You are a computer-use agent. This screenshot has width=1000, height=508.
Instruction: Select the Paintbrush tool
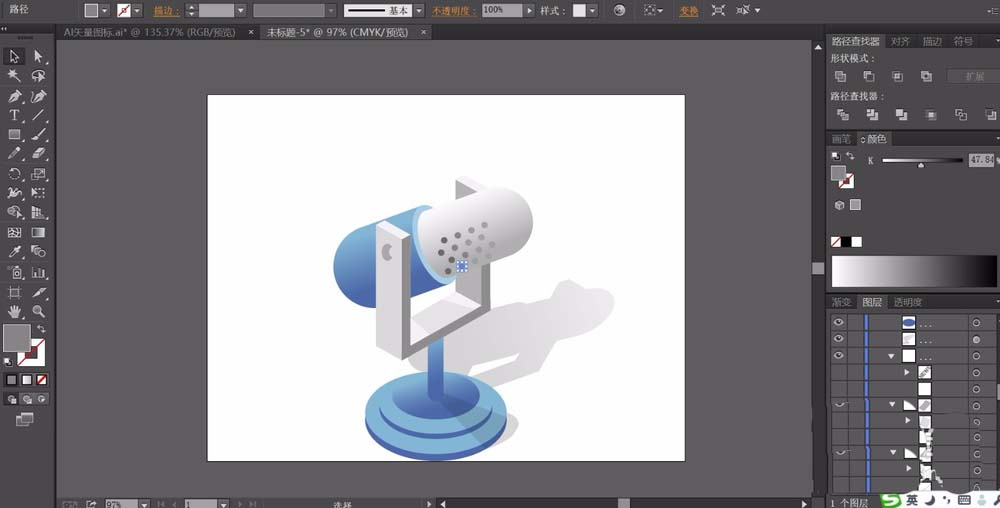38,134
